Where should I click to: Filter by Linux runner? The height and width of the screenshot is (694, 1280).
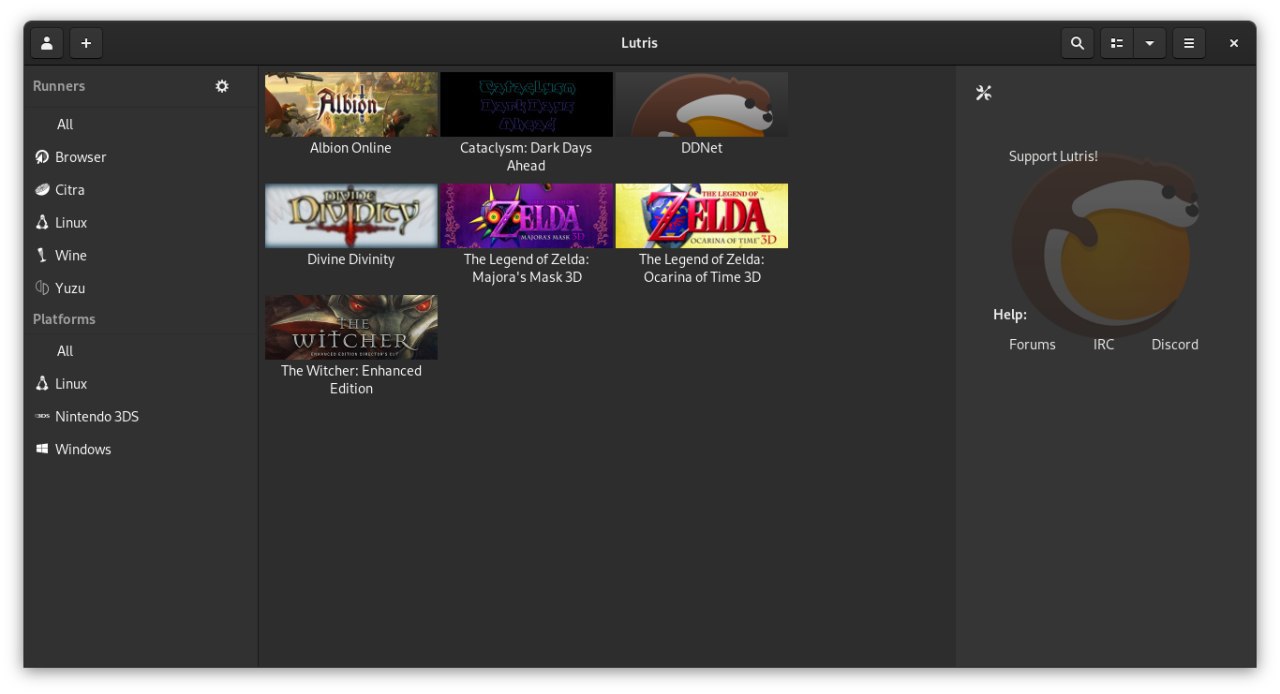click(x=141, y=222)
